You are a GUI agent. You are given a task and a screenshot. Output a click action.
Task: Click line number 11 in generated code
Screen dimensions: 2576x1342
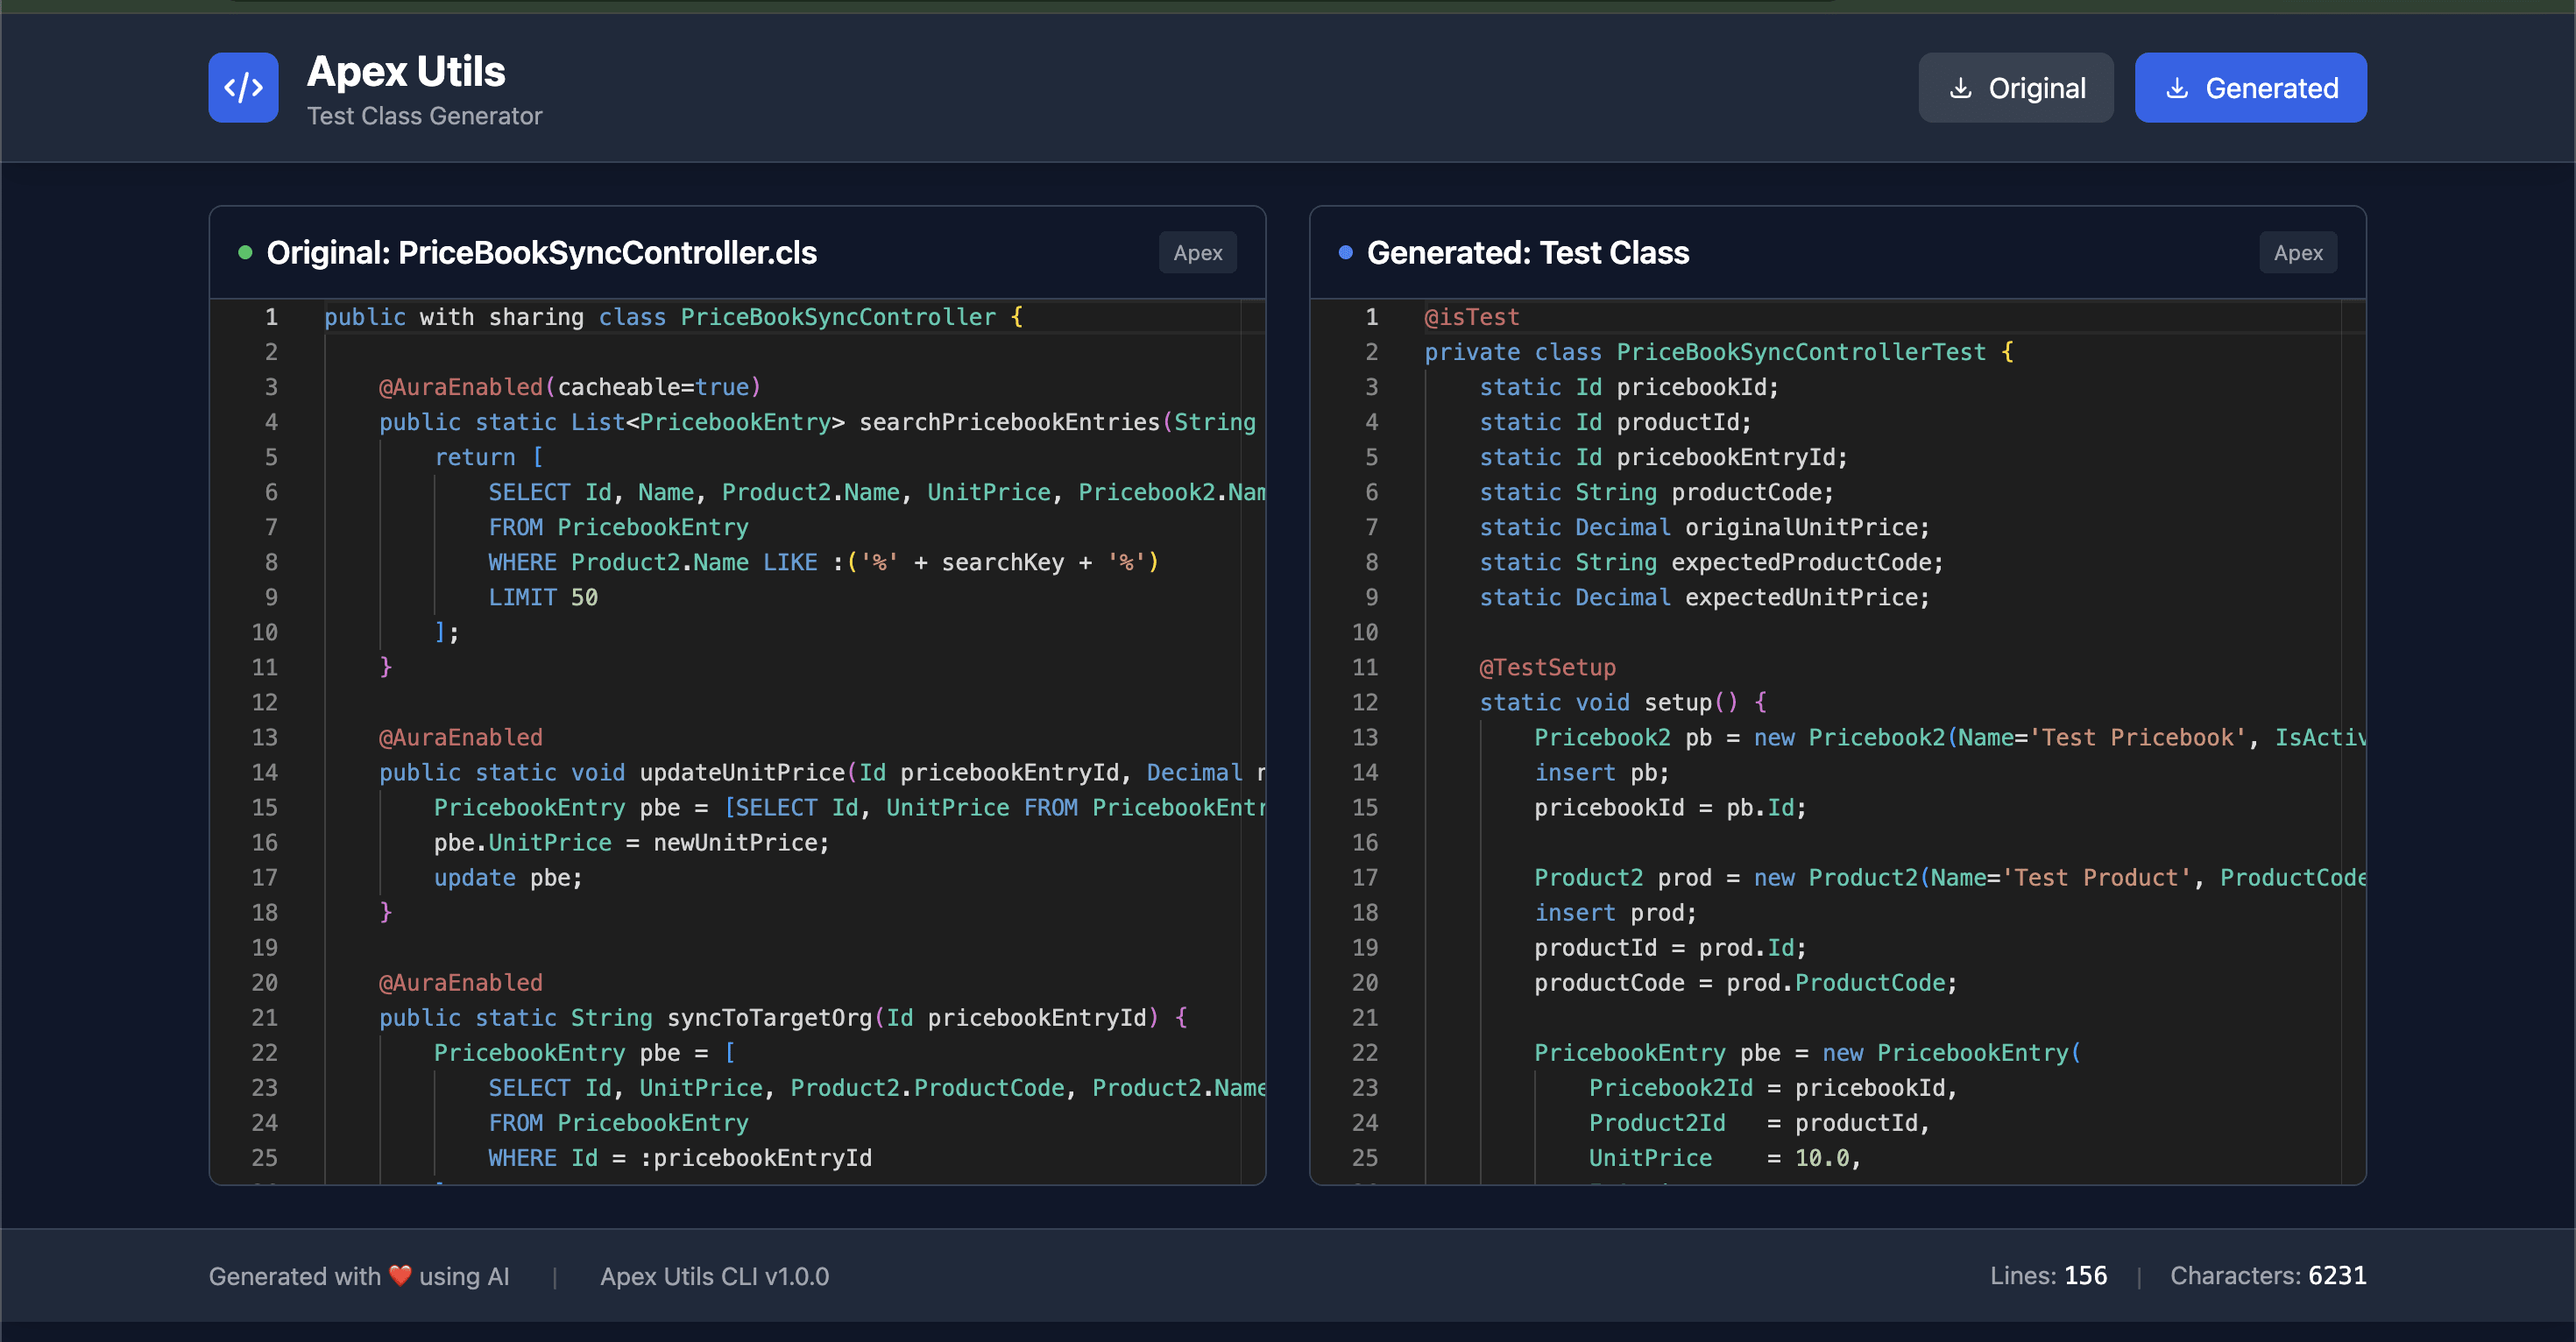pyautogui.click(x=1364, y=668)
